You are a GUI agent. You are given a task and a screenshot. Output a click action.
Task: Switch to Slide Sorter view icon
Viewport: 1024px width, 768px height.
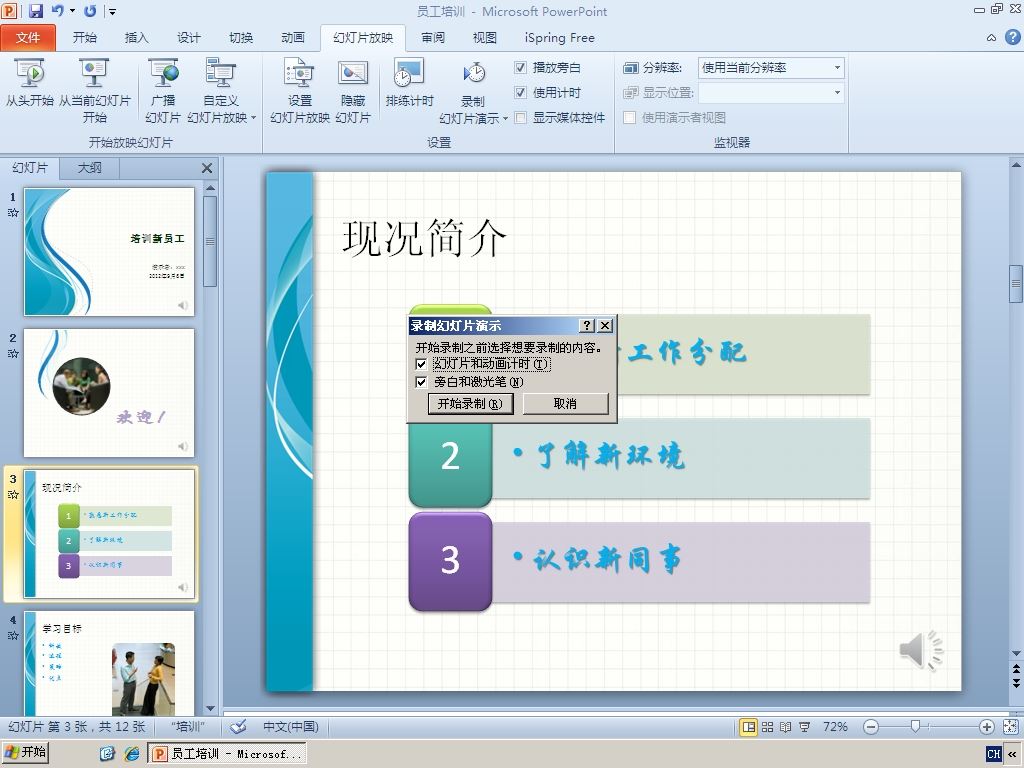(x=767, y=727)
